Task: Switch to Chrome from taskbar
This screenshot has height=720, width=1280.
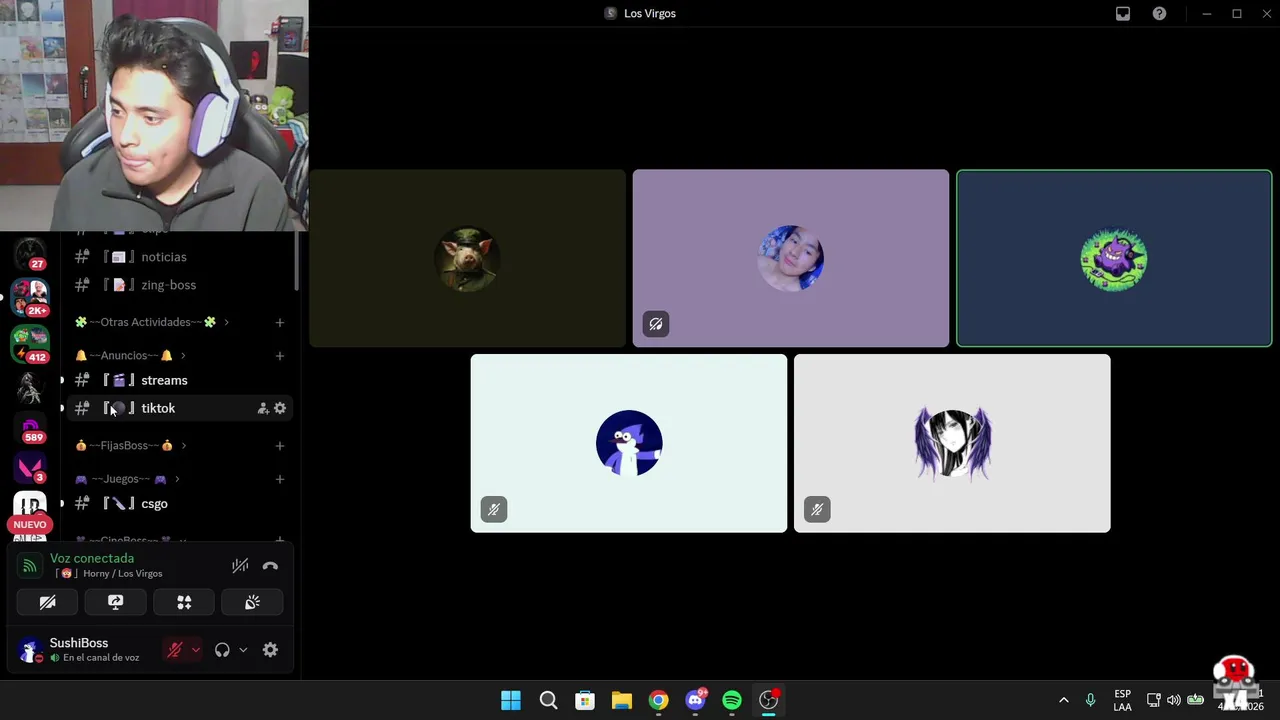Action: tap(658, 700)
